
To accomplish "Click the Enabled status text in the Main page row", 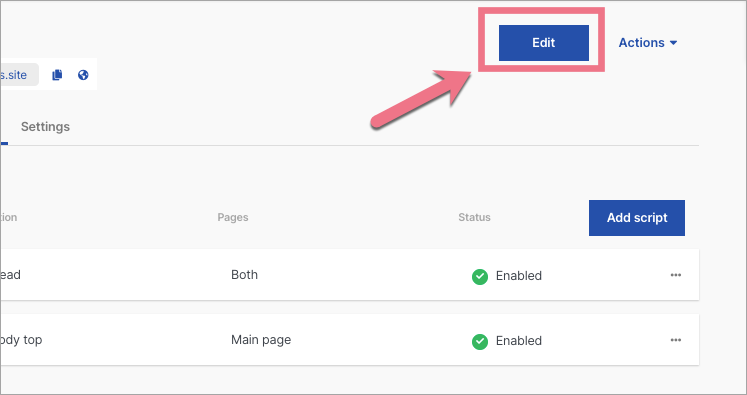I will [519, 341].
